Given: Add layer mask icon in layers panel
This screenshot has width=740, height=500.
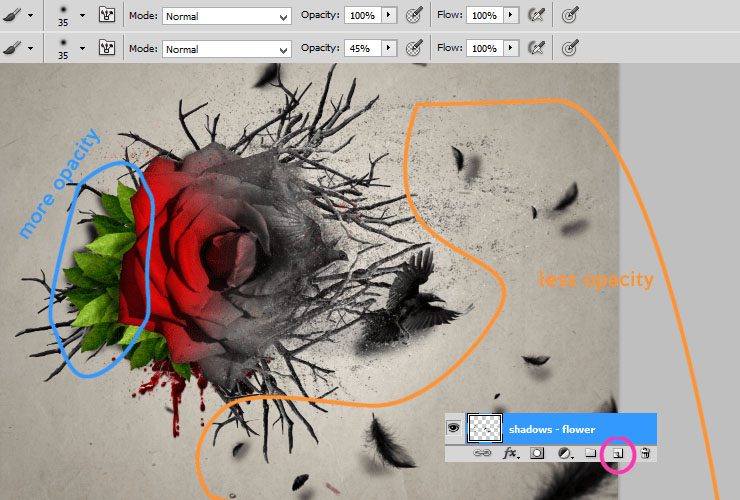Looking at the screenshot, I should tap(537, 454).
